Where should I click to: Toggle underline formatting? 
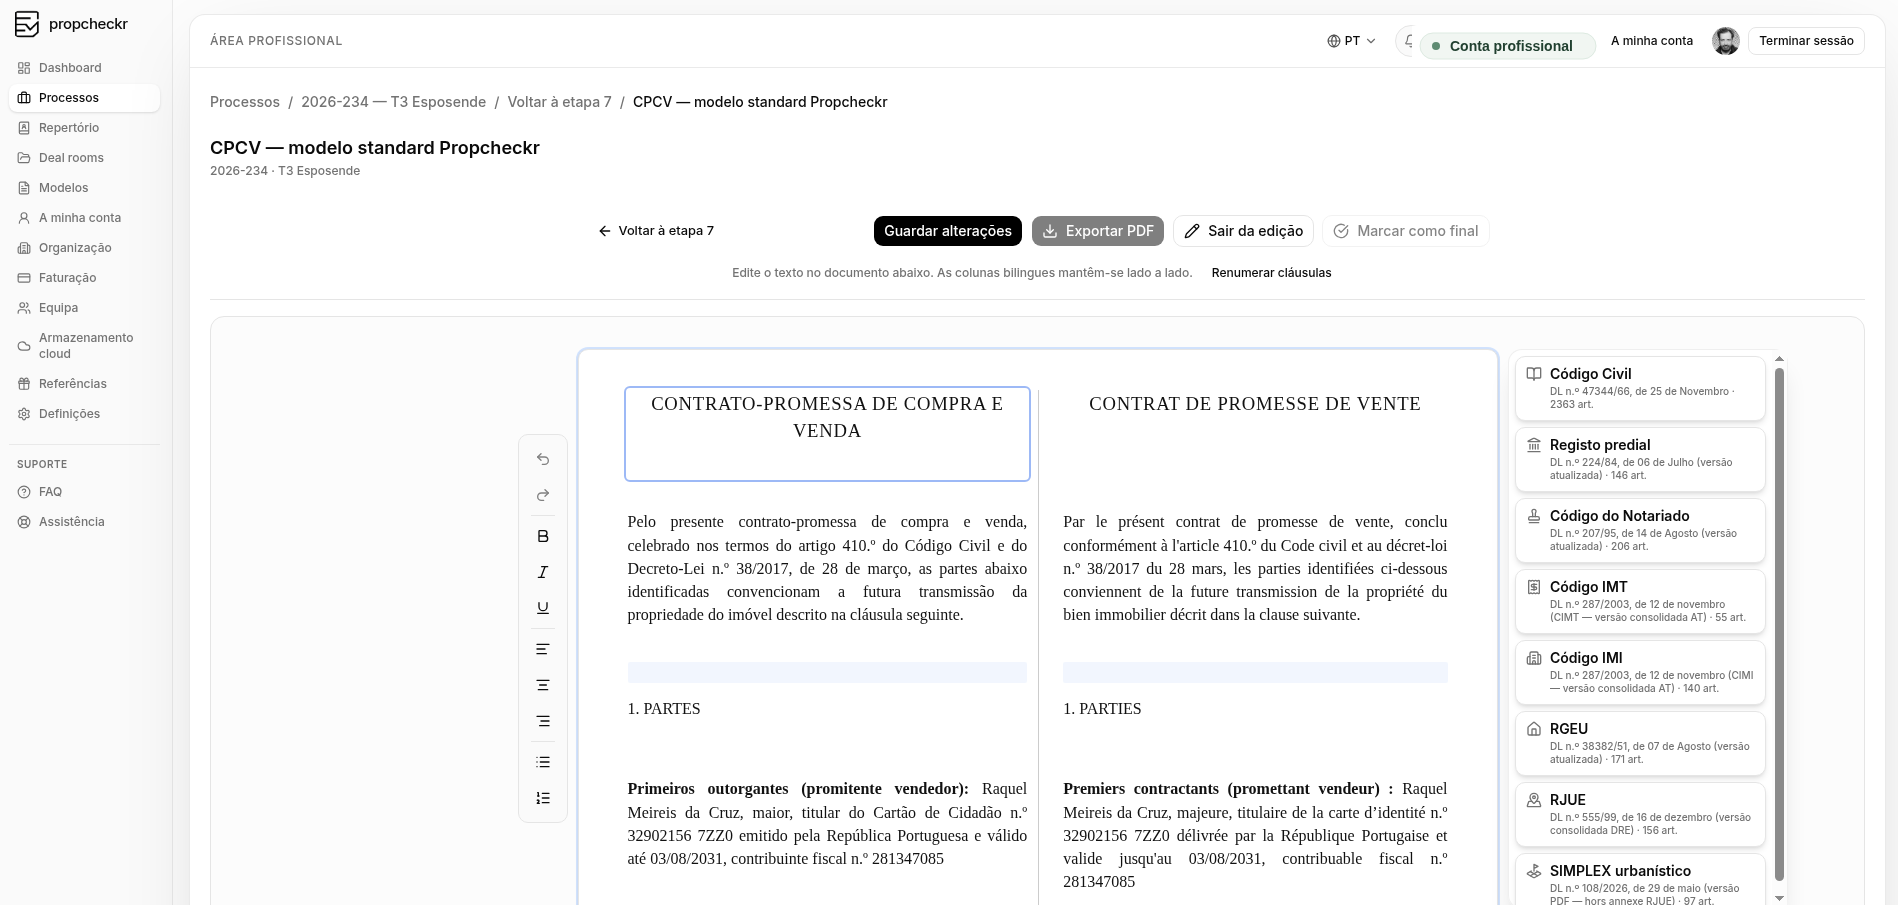pos(543,608)
